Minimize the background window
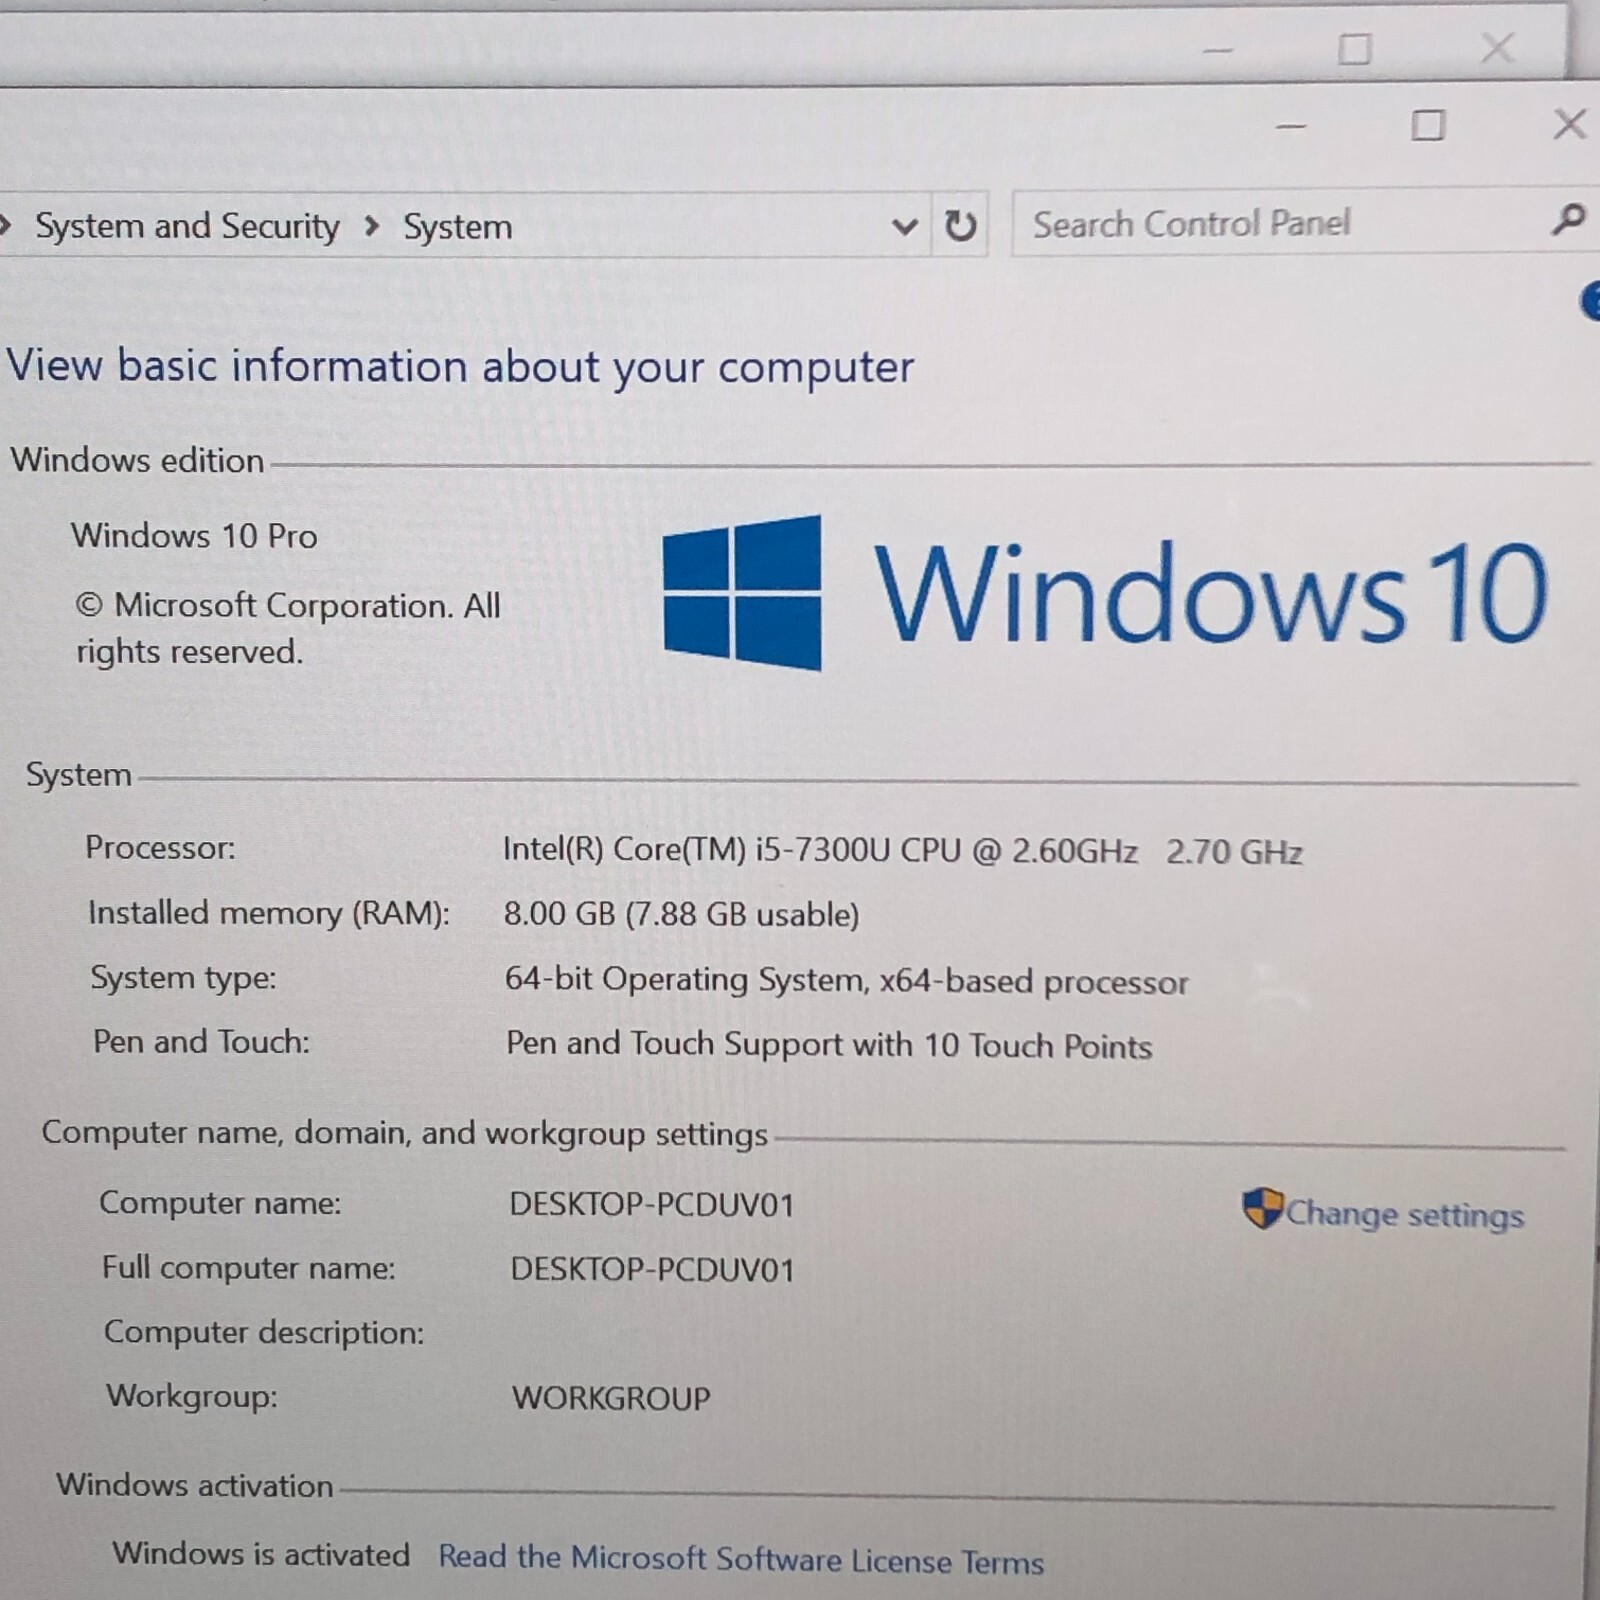This screenshot has width=1600, height=1600. [1217, 49]
